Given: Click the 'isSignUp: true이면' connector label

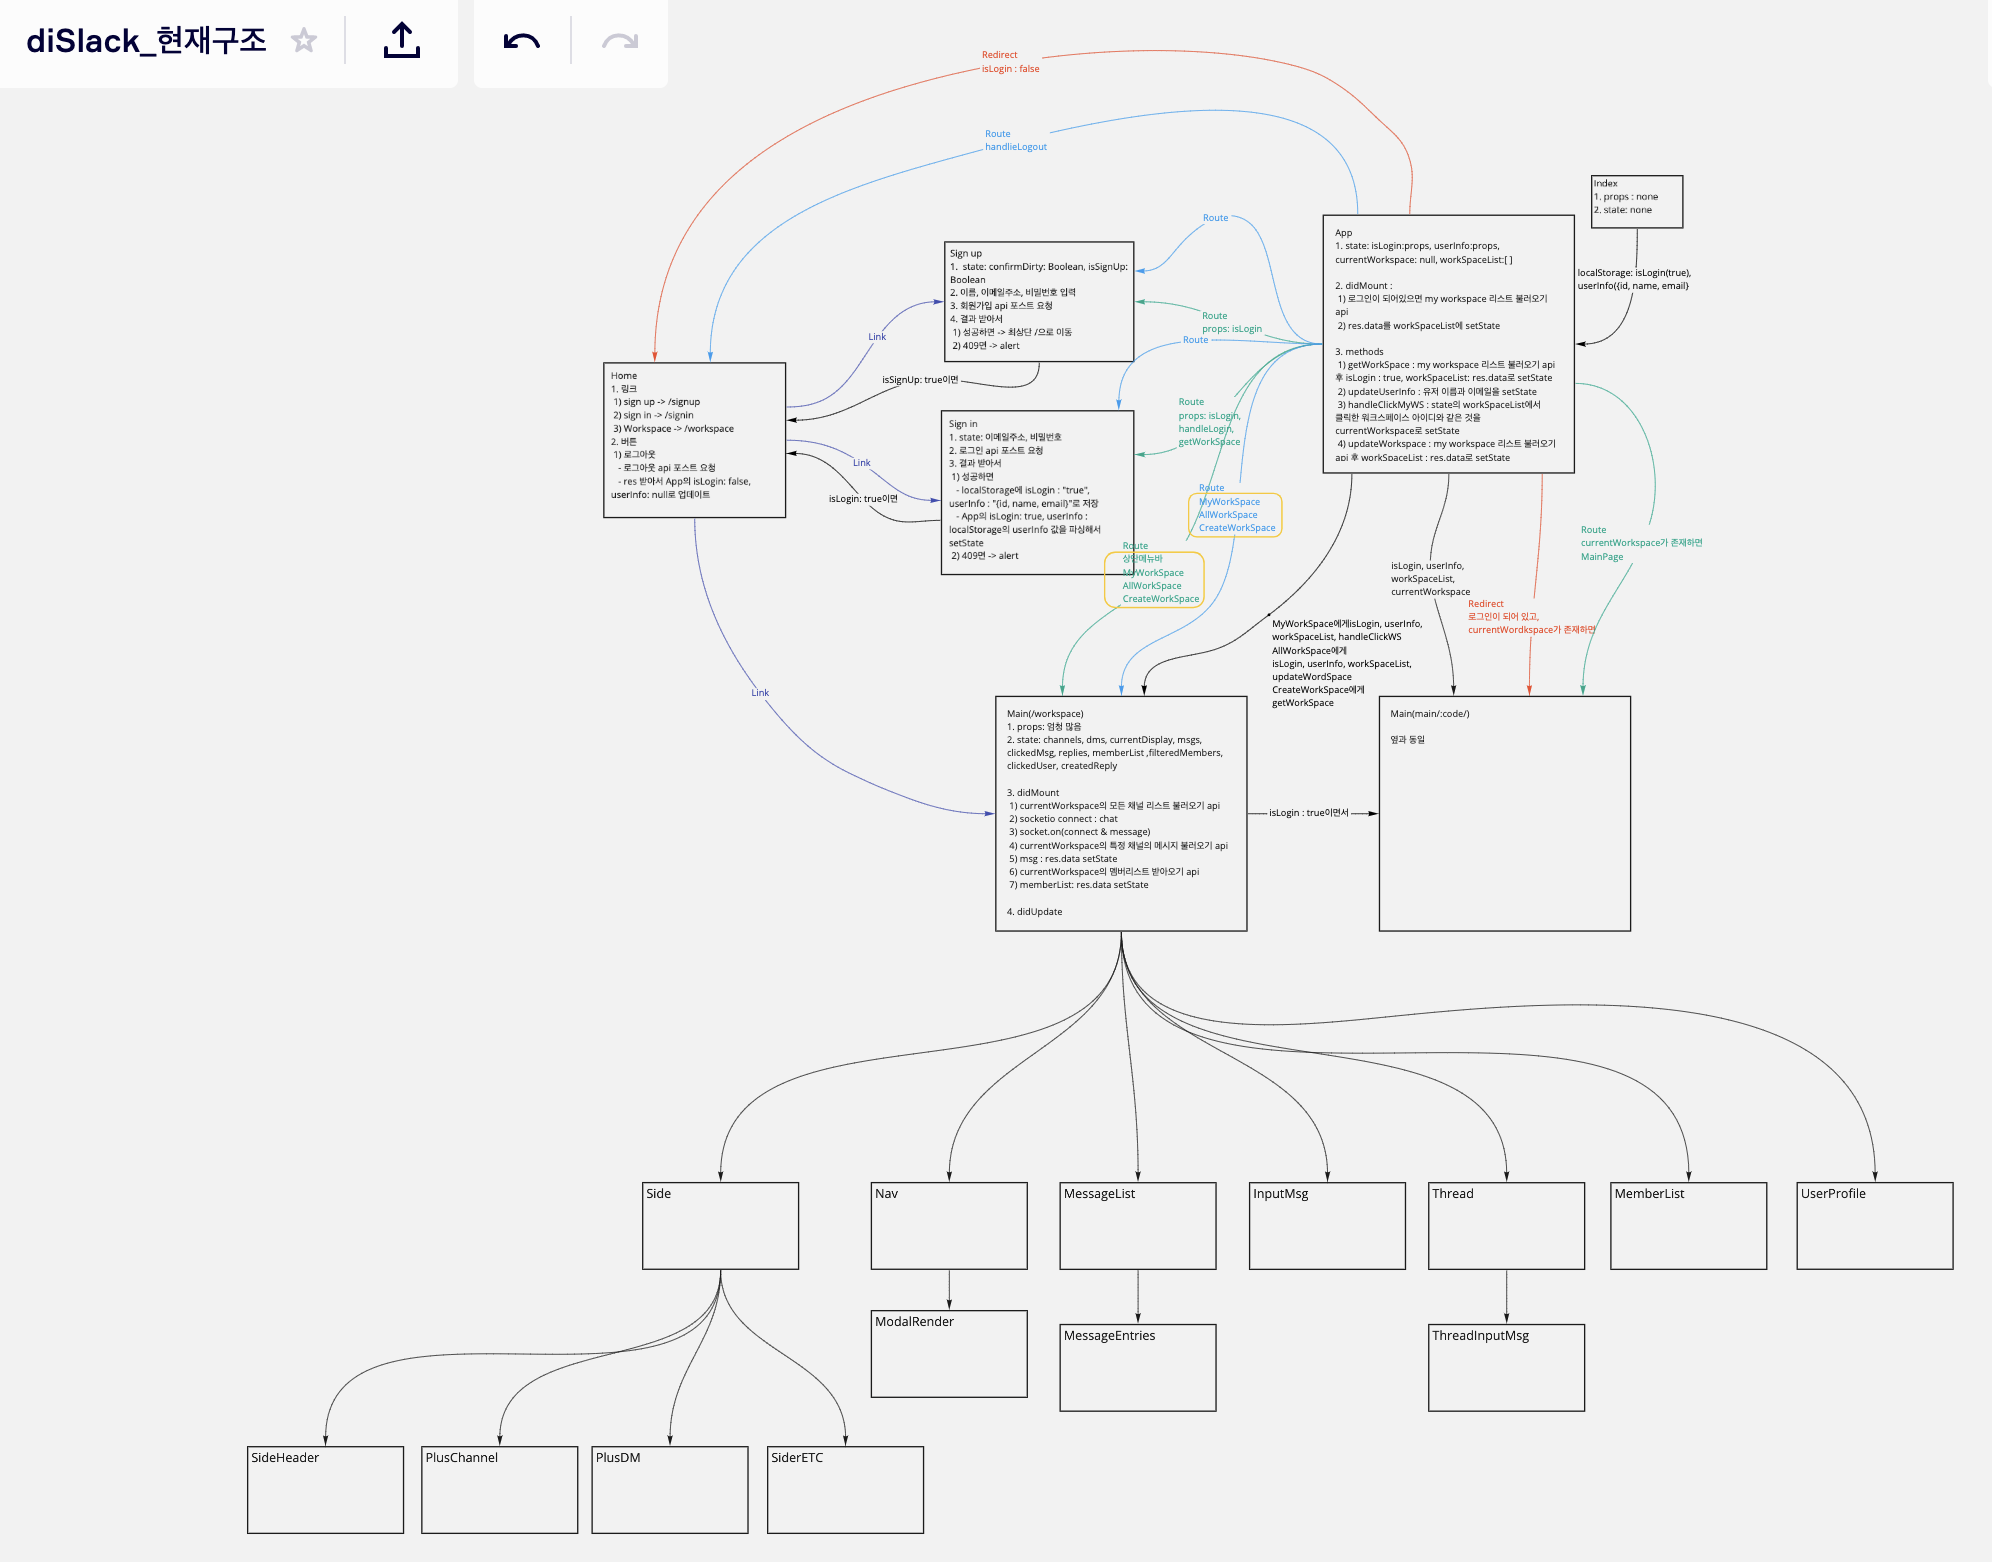Looking at the screenshot, I should pos(920,380).
